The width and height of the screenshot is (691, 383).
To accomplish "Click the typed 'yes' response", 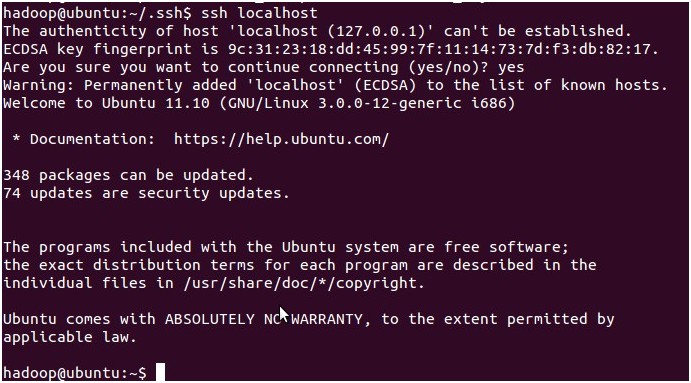I will [x=511, y=67].
